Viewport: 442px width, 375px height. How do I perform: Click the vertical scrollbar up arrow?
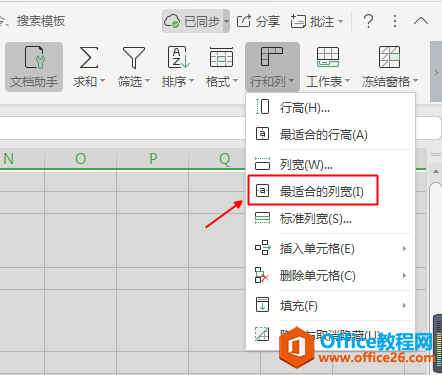coord(436,172)
